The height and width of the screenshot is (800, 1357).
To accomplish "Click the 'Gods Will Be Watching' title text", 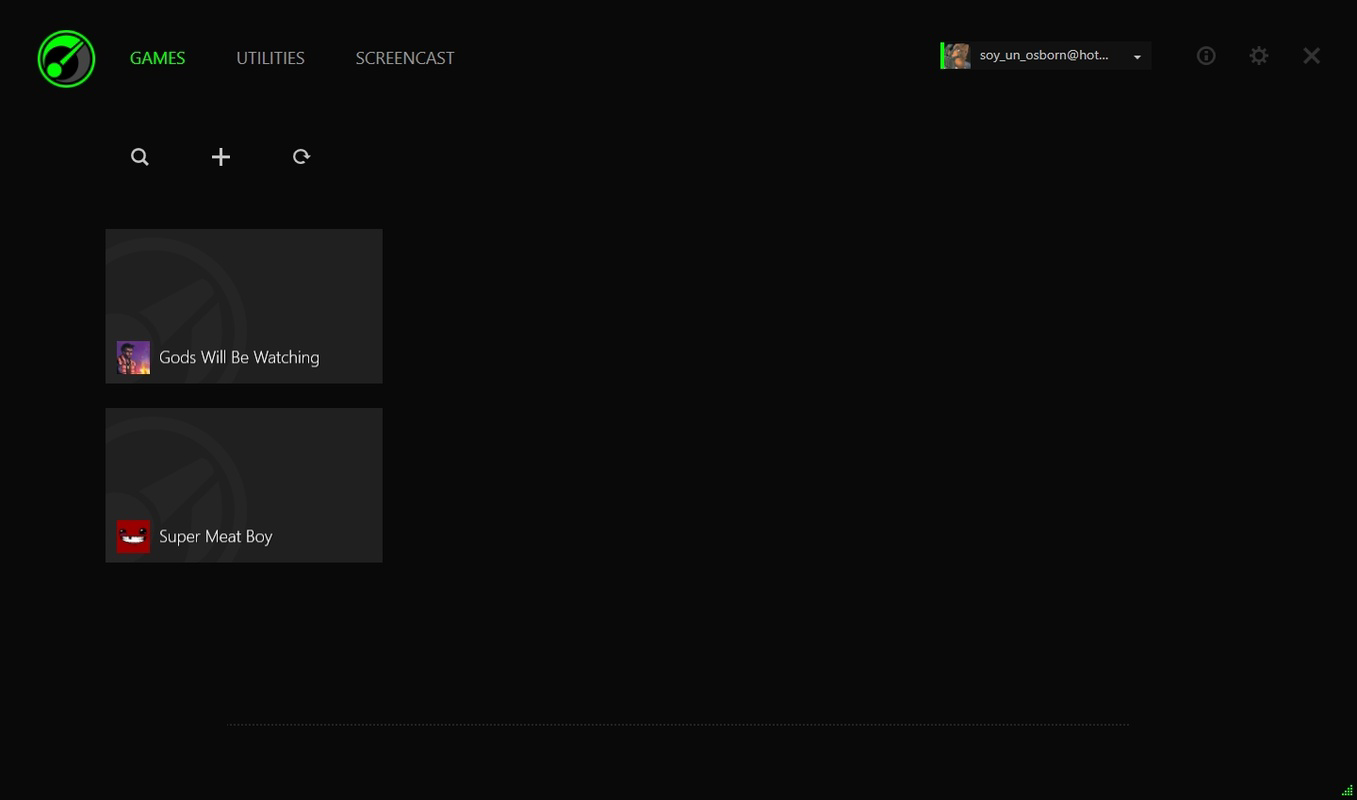I will 239,357.
